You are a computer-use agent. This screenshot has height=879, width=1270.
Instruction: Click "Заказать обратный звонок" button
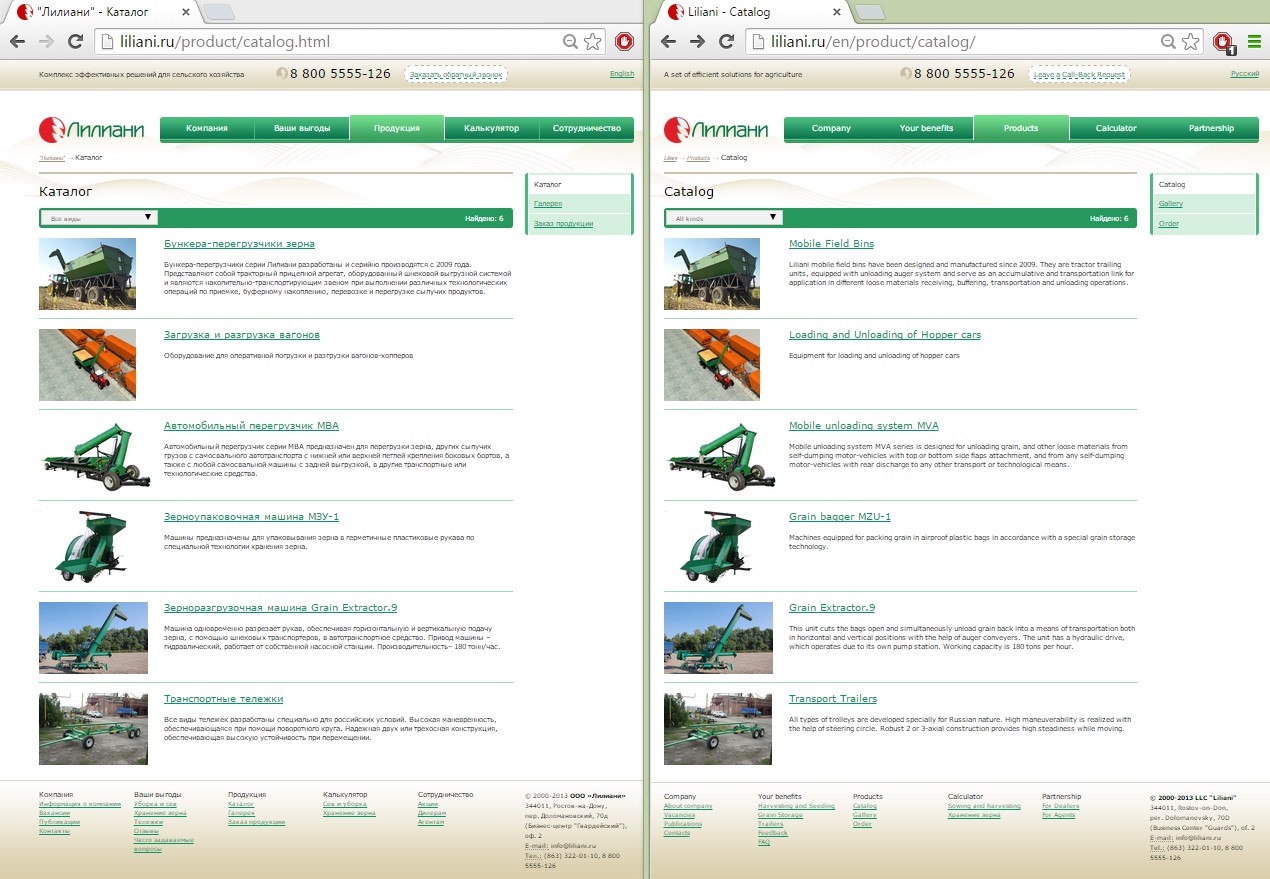point(455,74)
